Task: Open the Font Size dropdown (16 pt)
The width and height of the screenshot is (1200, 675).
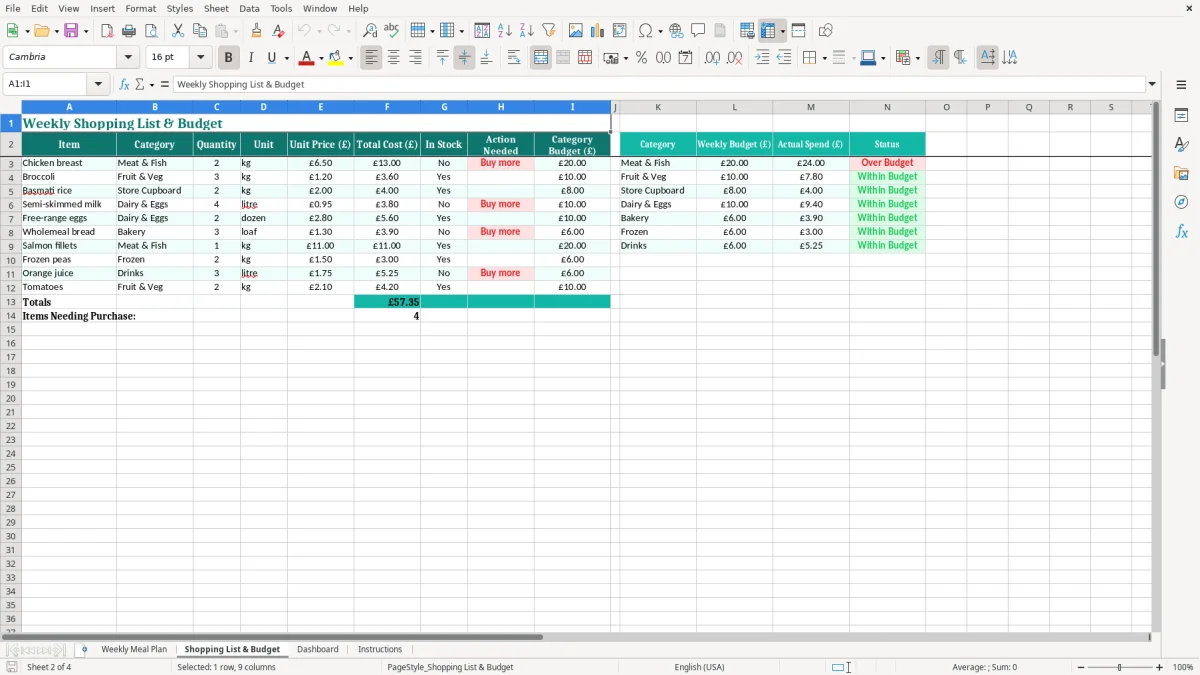Action: [200, 58]
